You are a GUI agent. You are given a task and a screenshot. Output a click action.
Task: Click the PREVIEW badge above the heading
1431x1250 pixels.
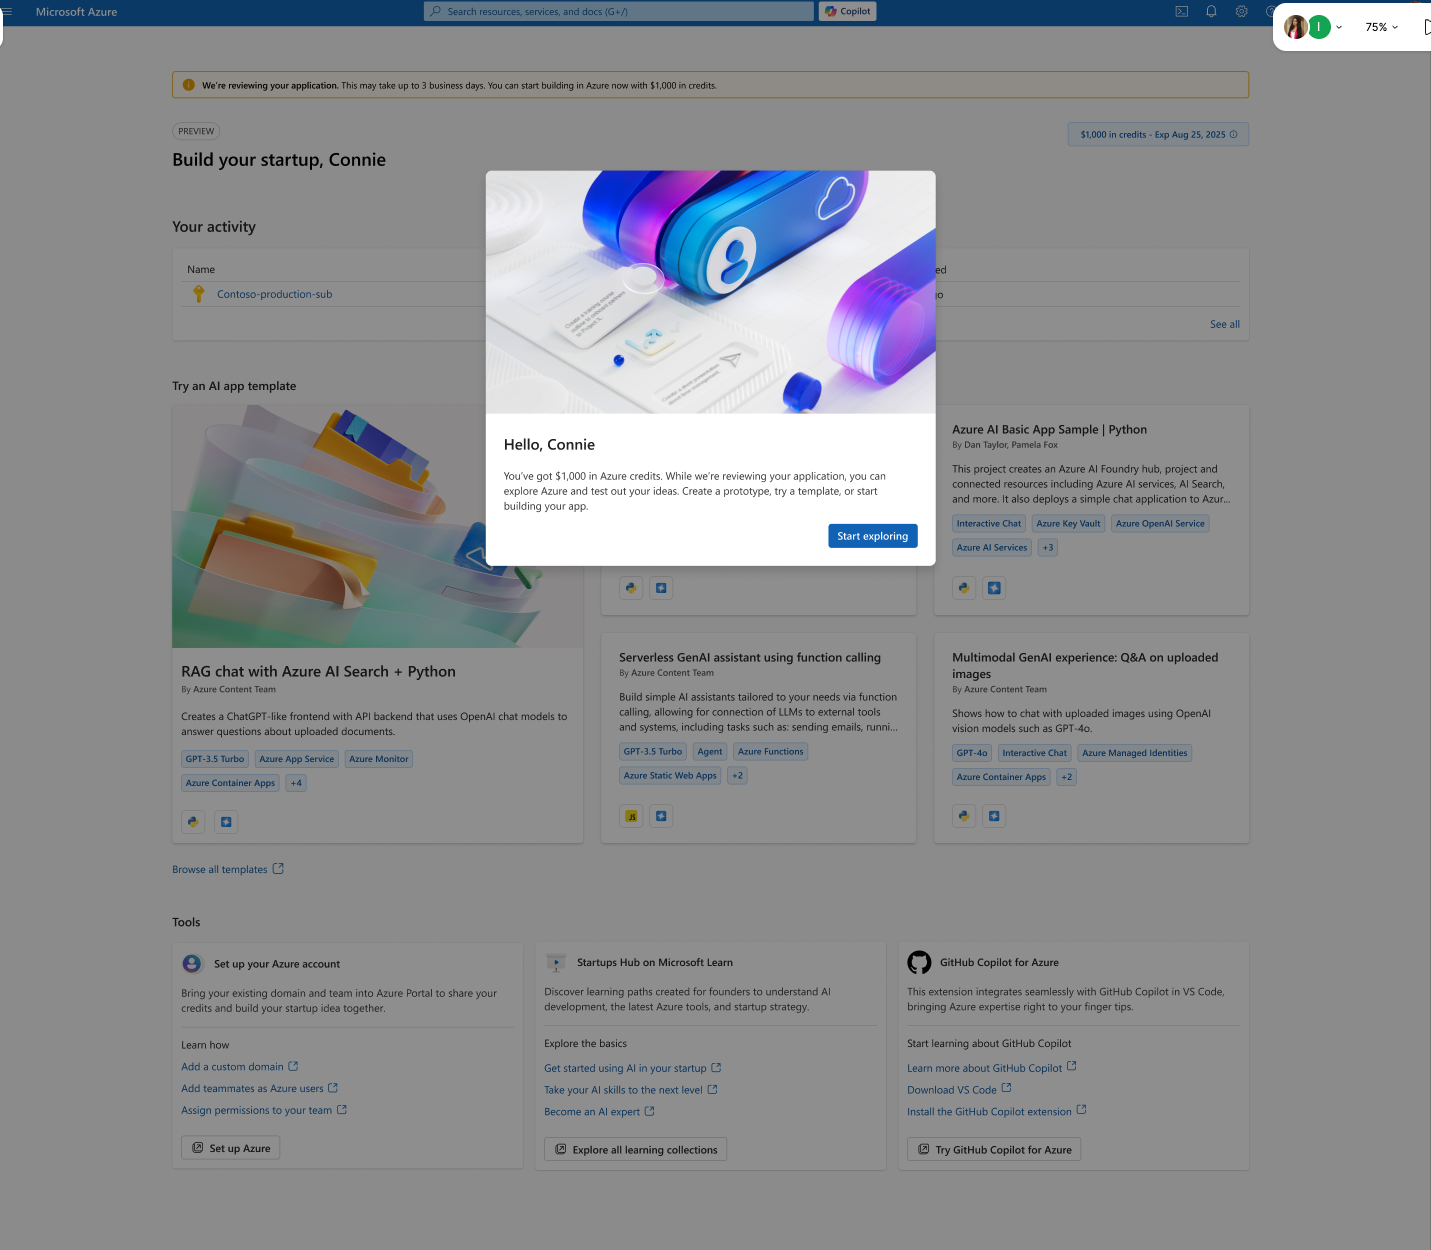[x=196, y=131]
